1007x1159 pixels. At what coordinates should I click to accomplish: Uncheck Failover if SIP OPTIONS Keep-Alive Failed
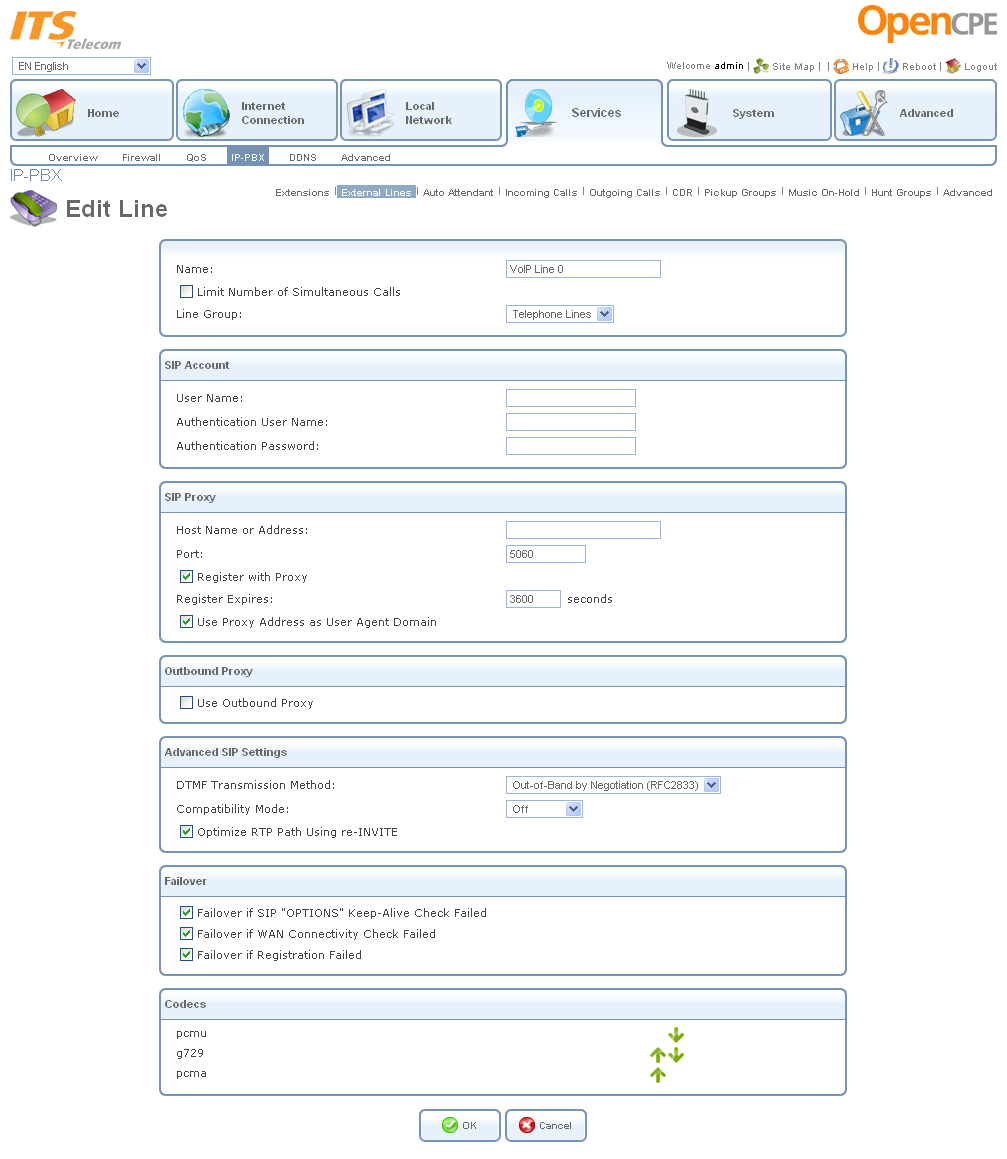pos(186,913)
